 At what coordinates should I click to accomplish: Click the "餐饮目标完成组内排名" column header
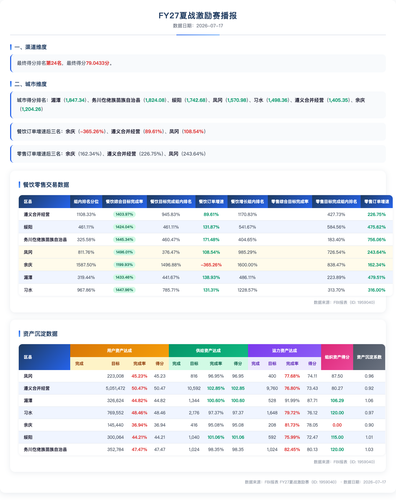click(171, 202)
